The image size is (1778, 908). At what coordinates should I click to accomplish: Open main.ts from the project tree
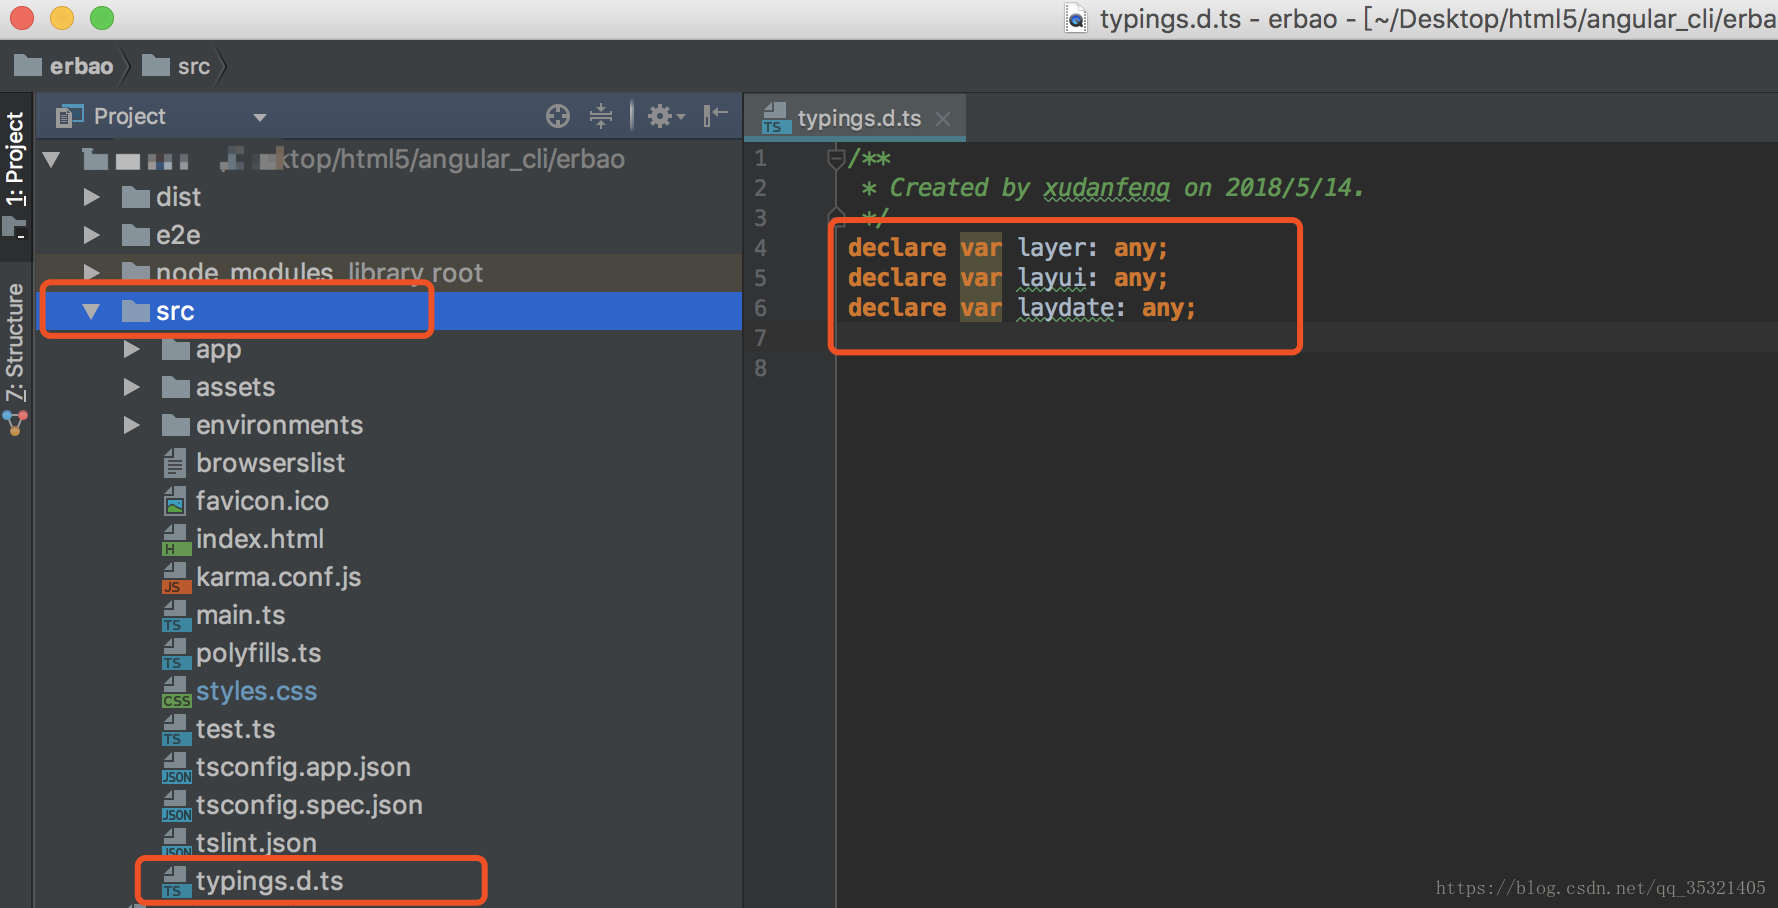click(240, 615)
